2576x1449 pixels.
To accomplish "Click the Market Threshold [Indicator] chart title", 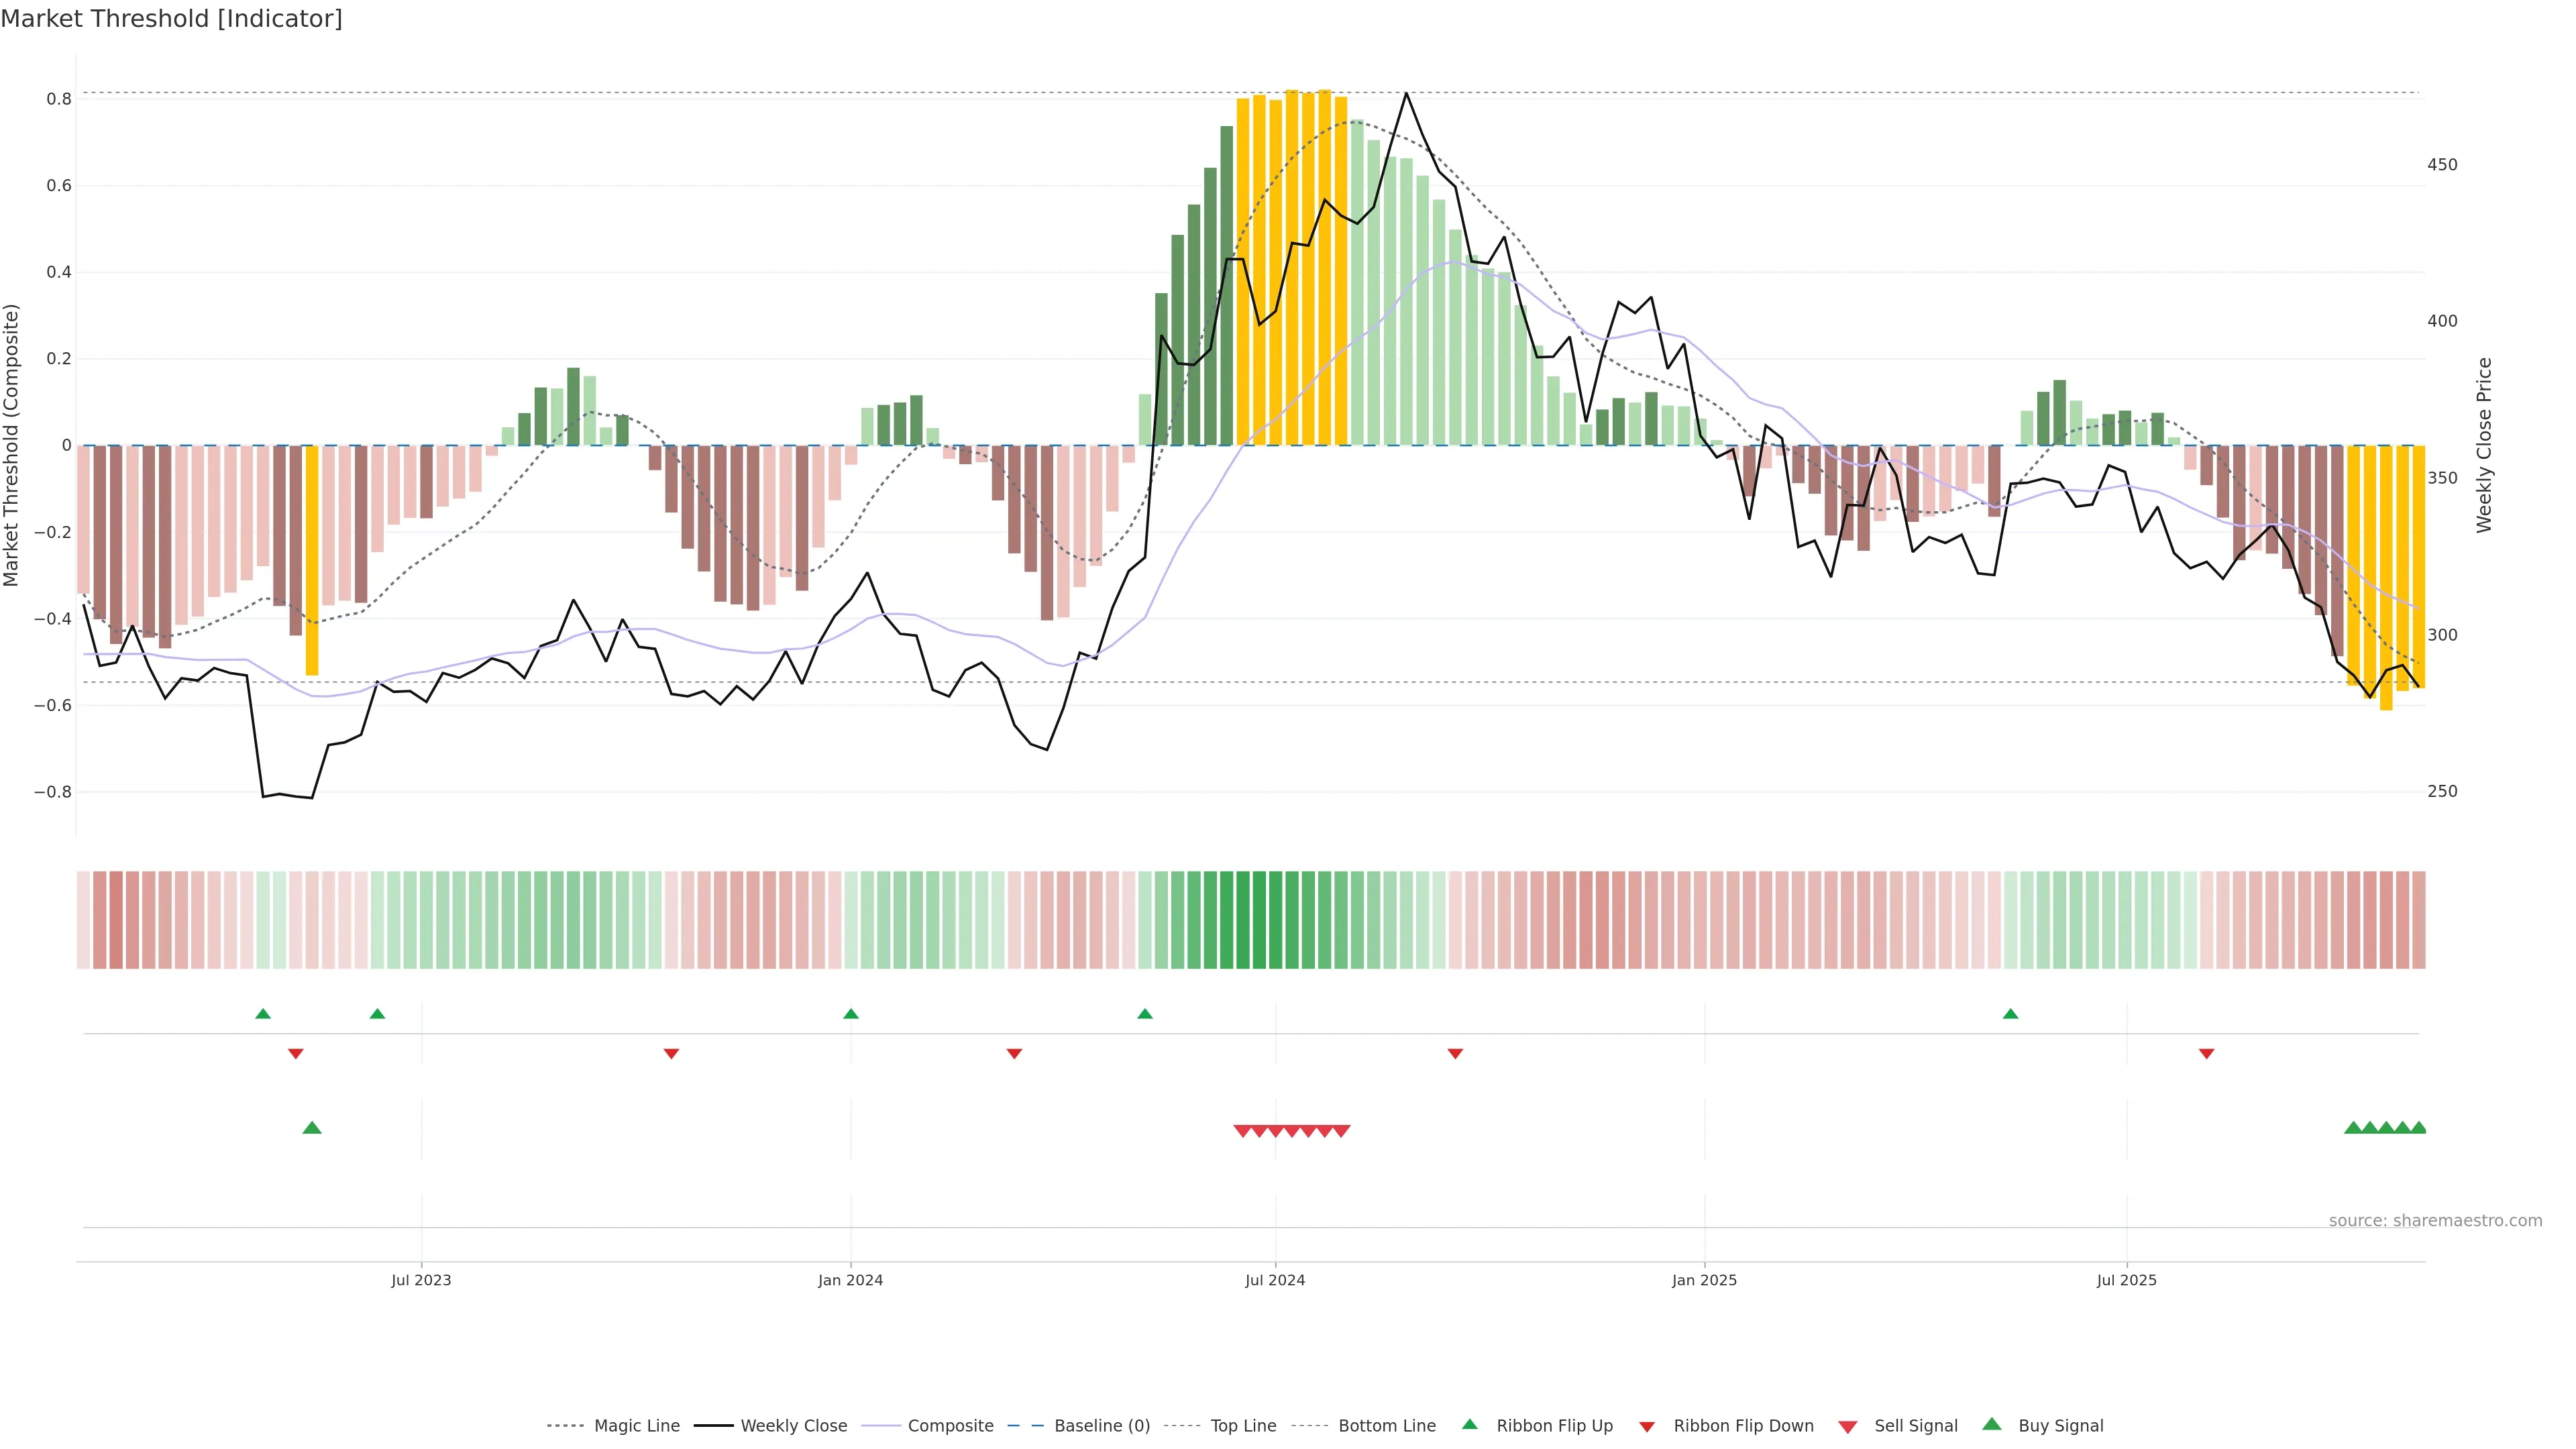I will click(171, 19).
